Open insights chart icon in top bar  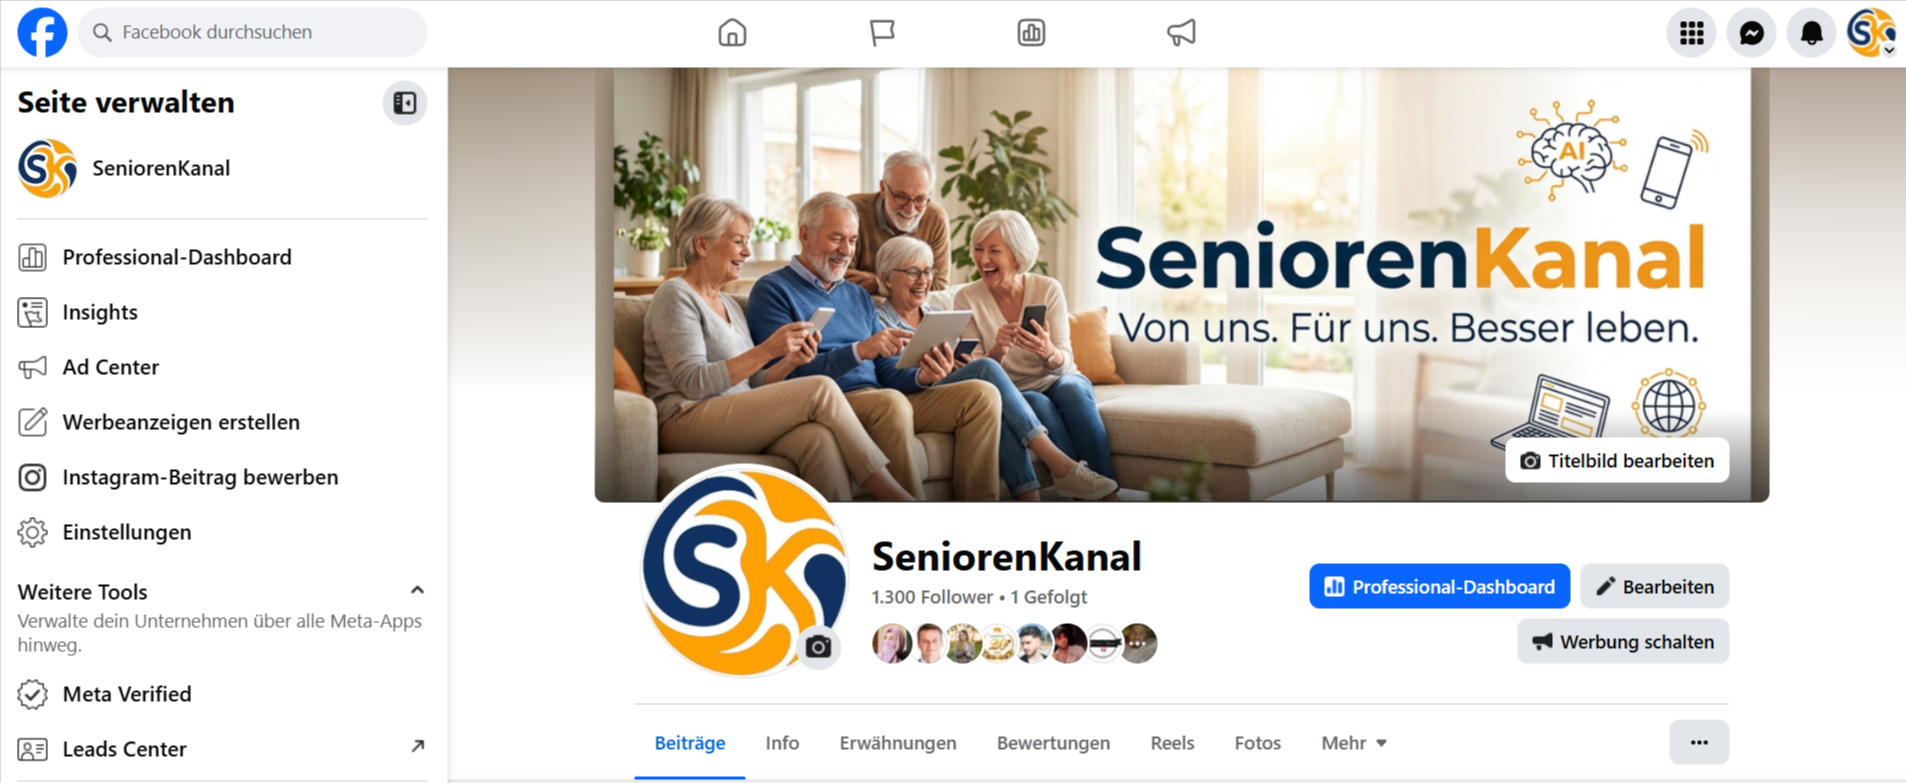point(1031,33)
